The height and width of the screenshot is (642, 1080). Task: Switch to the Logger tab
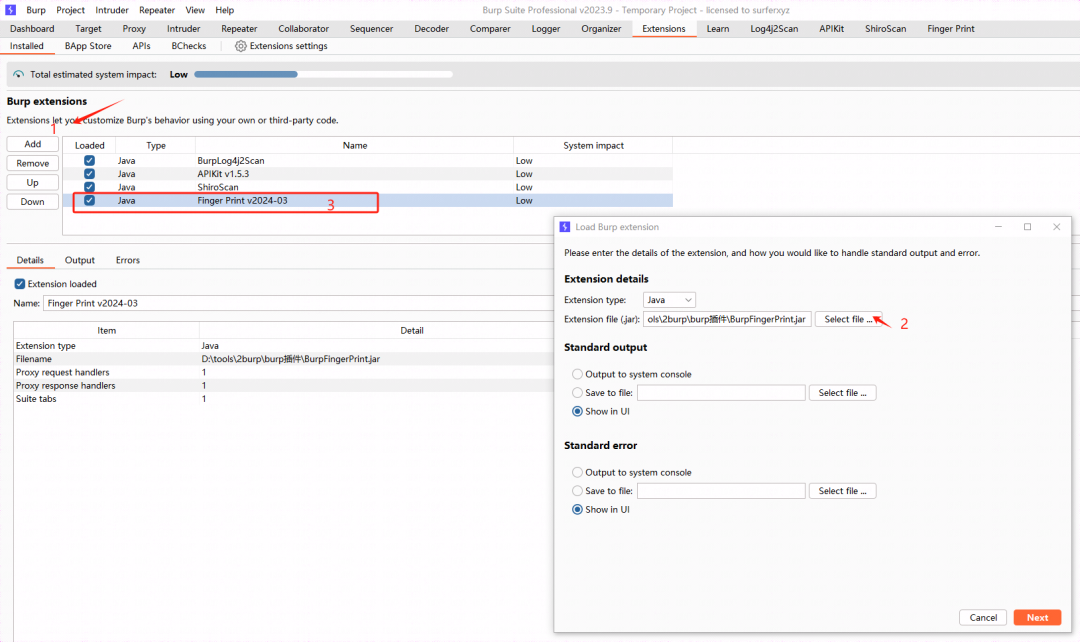[x=546, y=29]
